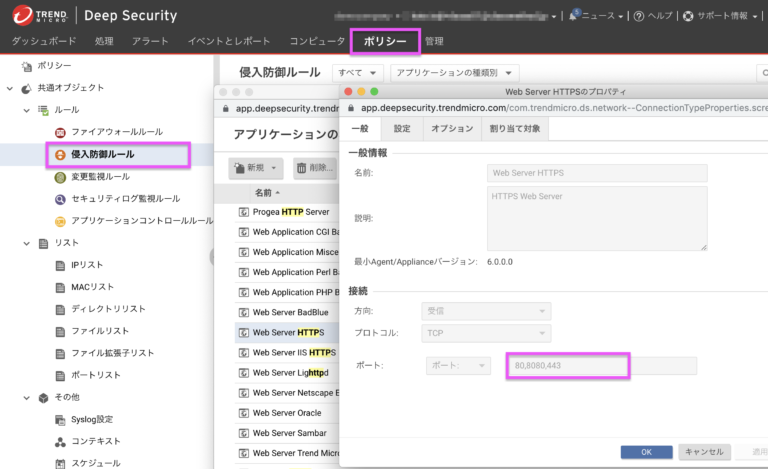
Task: Click the ルール folder icon
Action: click(43, 110)
